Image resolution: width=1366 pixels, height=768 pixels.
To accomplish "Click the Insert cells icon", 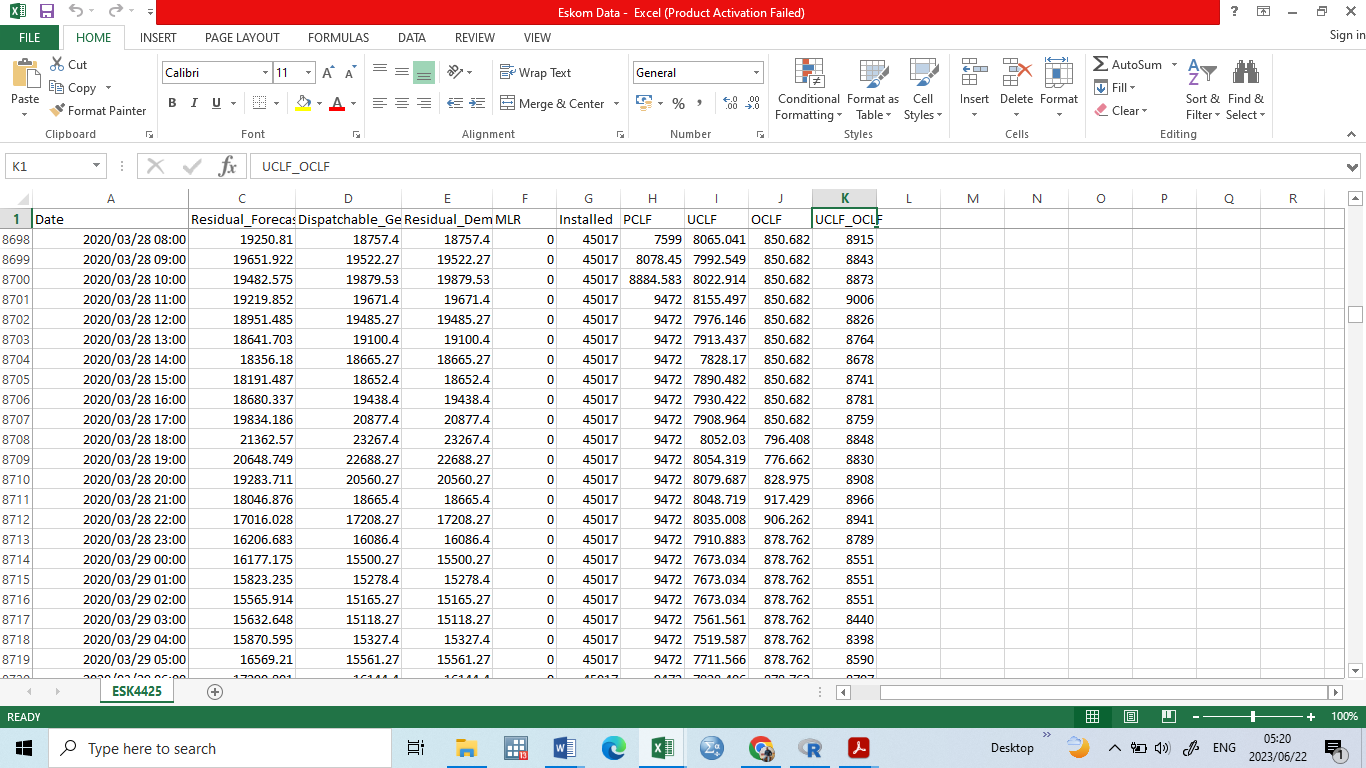I will (974, 73).
